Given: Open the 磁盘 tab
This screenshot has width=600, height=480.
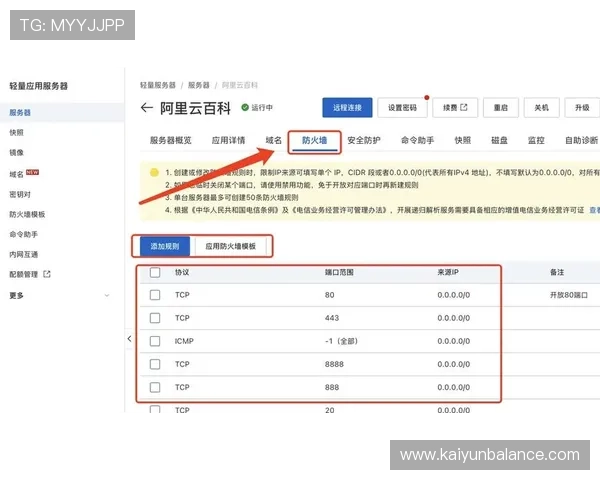Looking at the screenshot, I should (x=499, y=140).
